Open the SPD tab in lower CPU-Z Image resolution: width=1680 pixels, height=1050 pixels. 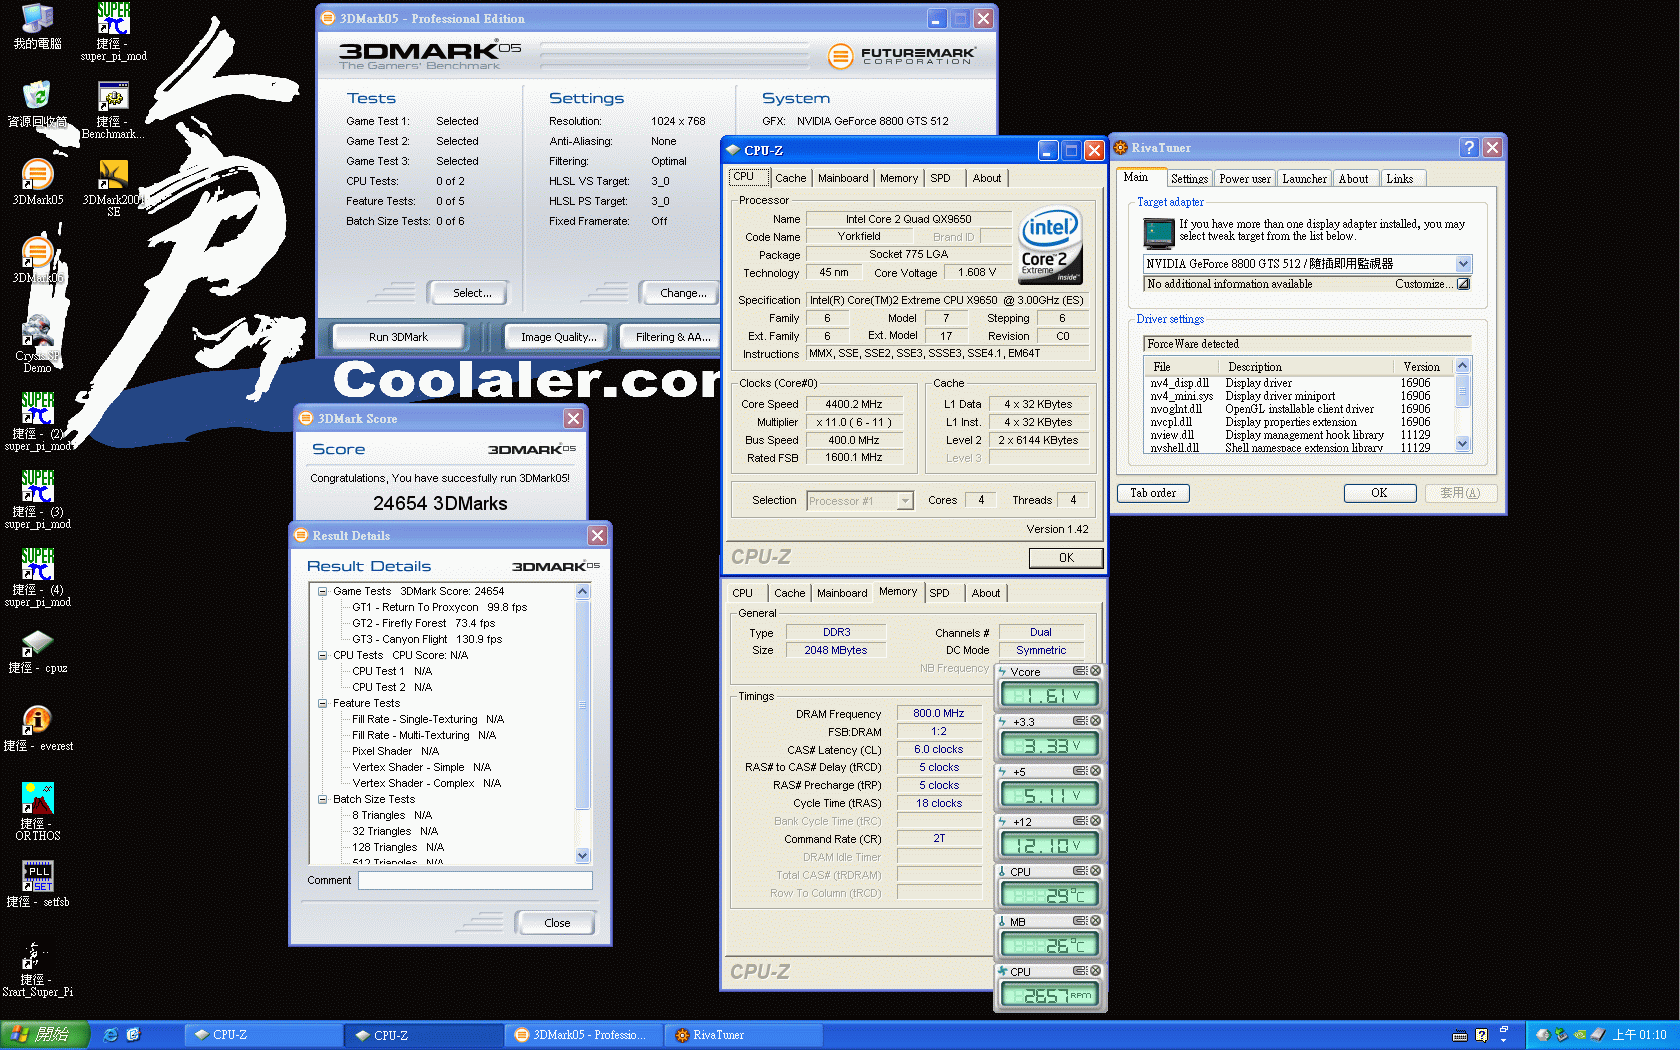[939, 593]
